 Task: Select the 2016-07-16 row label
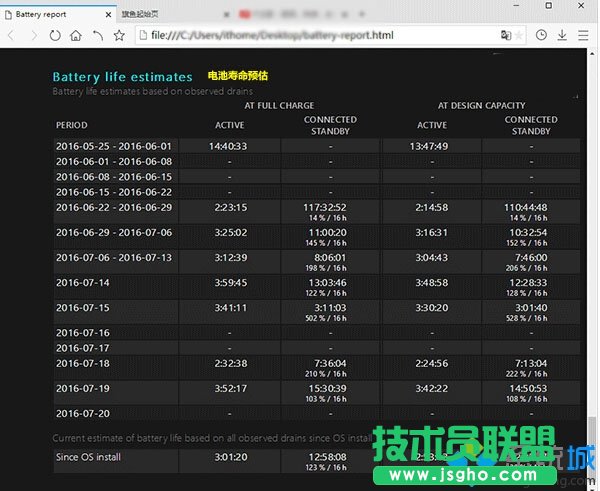coord(83,333)
